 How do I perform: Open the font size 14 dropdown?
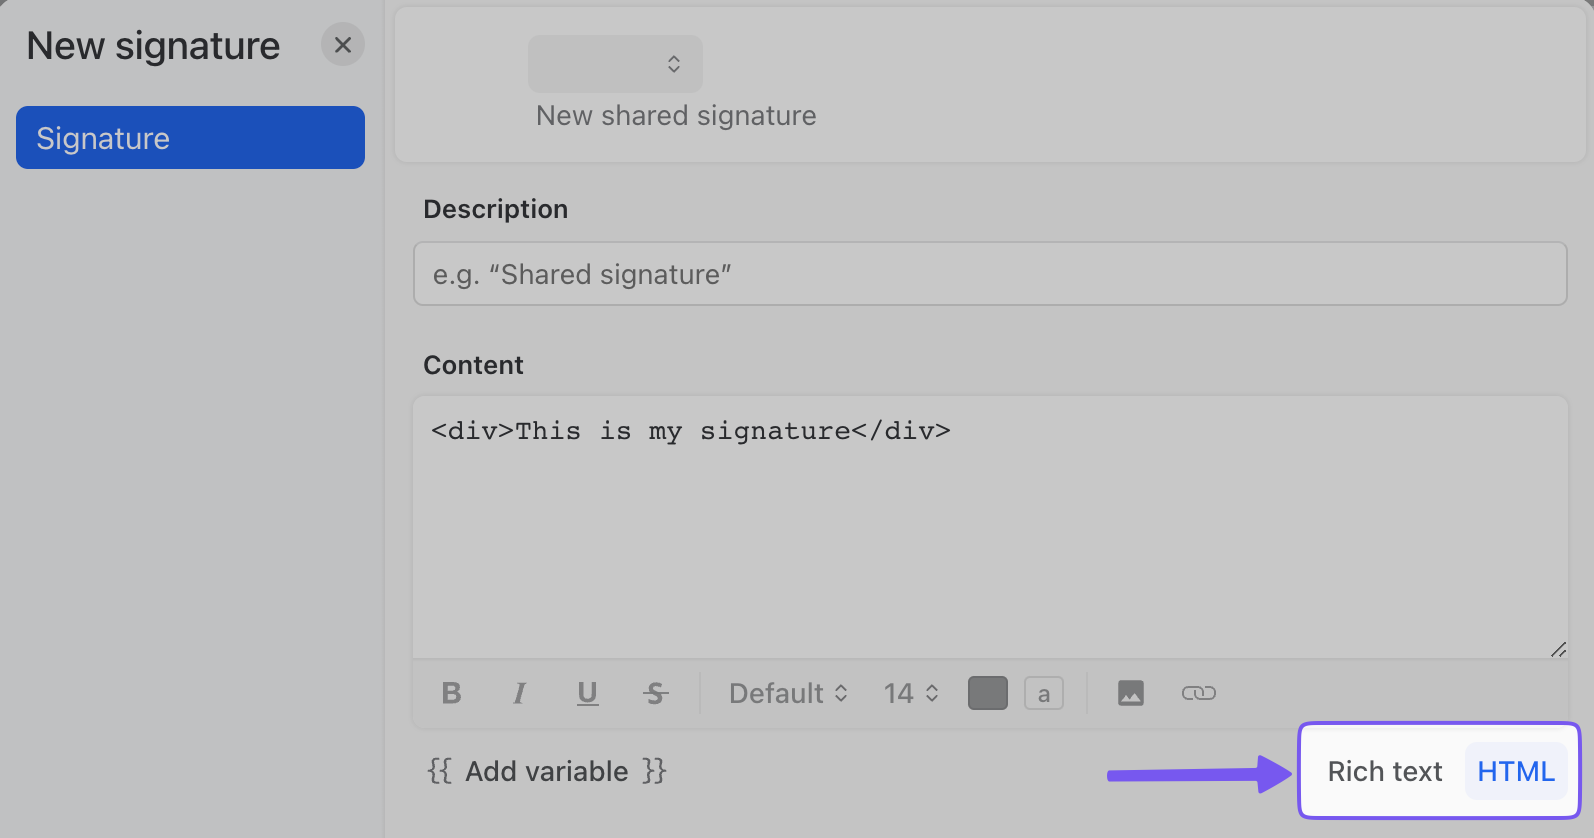(x=909, y=693)
